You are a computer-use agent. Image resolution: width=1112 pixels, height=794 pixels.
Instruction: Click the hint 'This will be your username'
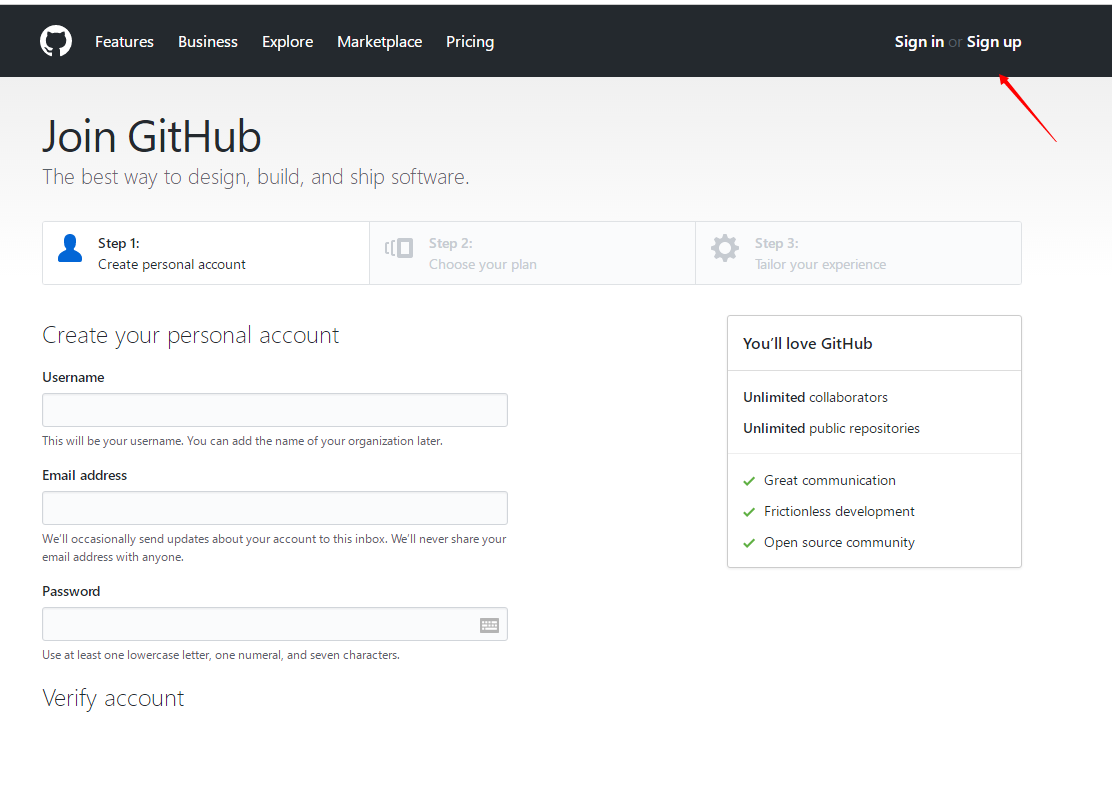tap(243, 441)
